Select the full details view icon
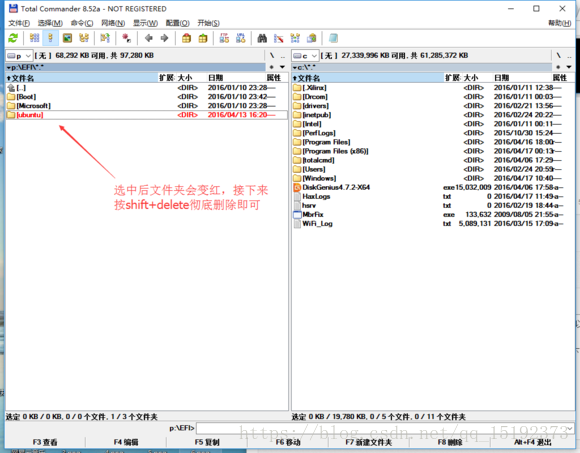580x453 pixels. click(x=51, y=38)
